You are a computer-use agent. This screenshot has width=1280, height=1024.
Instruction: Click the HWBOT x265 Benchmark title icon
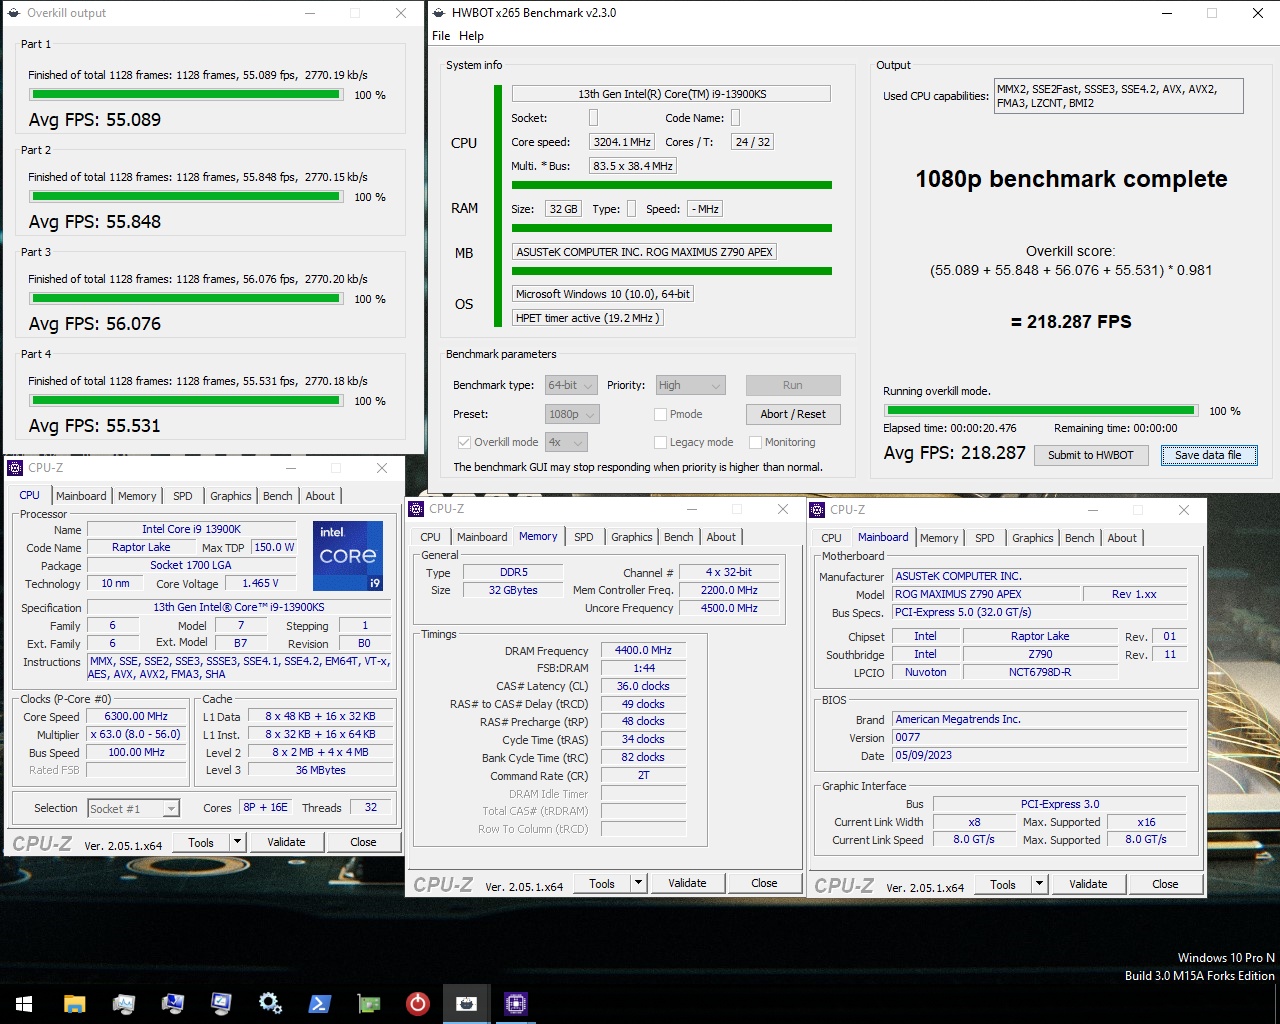(439, 13)
